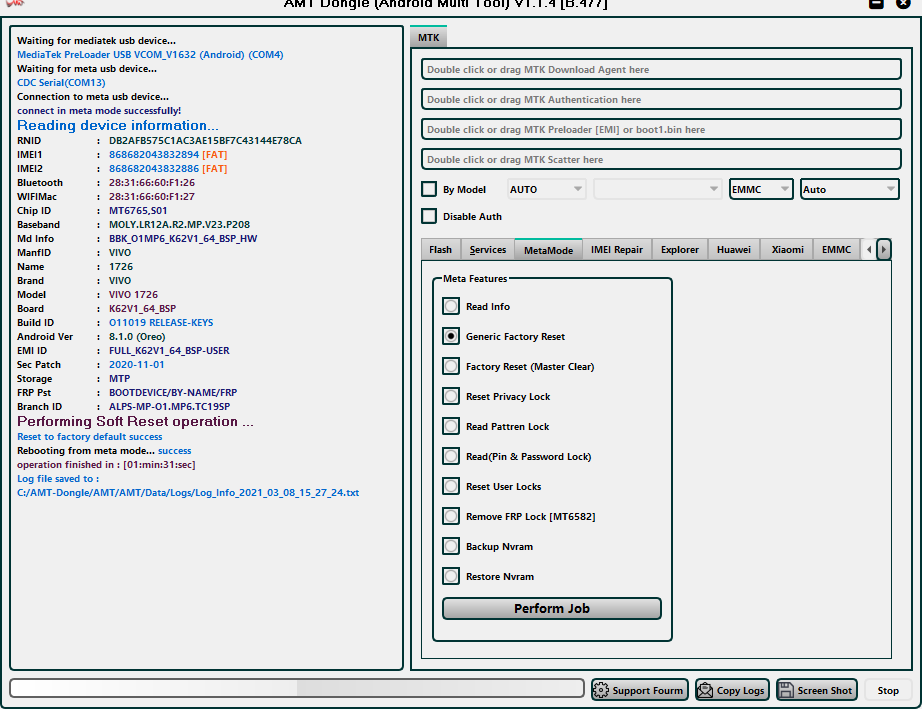Image resolution: width=922 pixels, height=709 pixels.
Task: Click the MTK Scatter file field
Action: click(661, 159)
